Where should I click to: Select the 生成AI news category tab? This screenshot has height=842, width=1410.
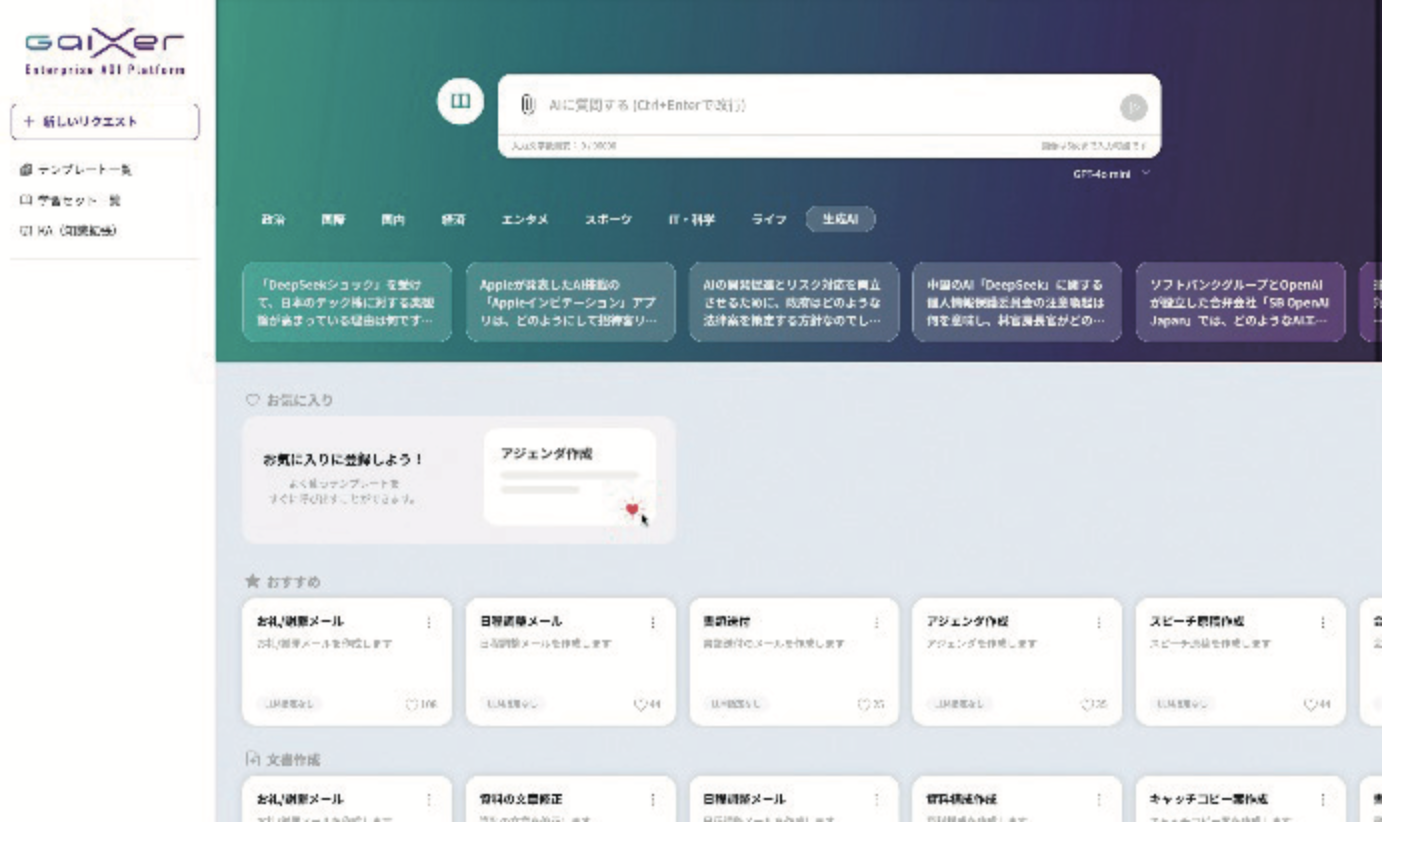pyautogui.click(x=840, y=220)
